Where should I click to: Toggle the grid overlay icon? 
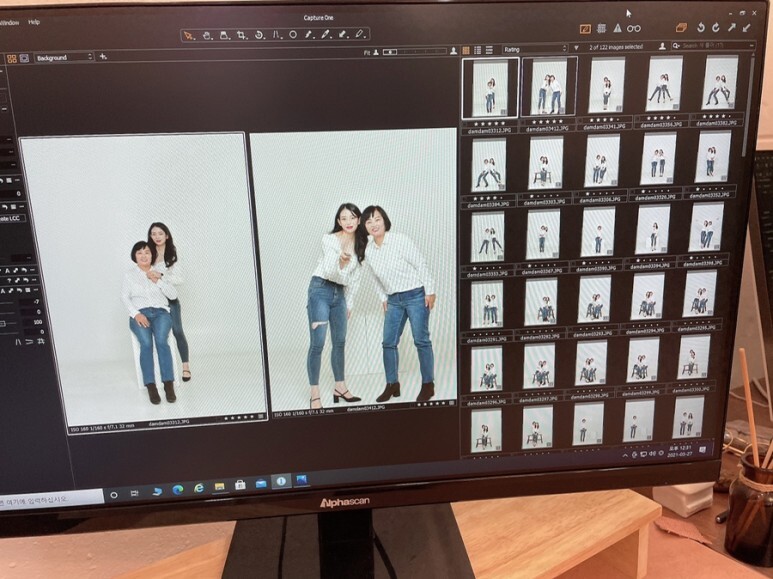(601, 28)
